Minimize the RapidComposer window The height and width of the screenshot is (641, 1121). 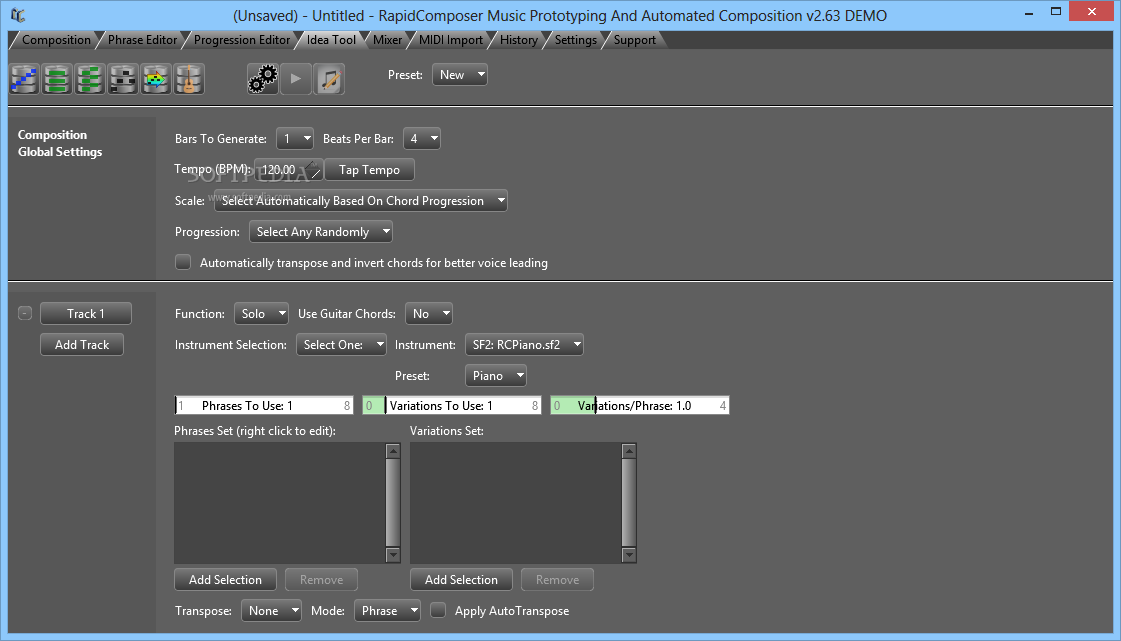point(1029,12)
